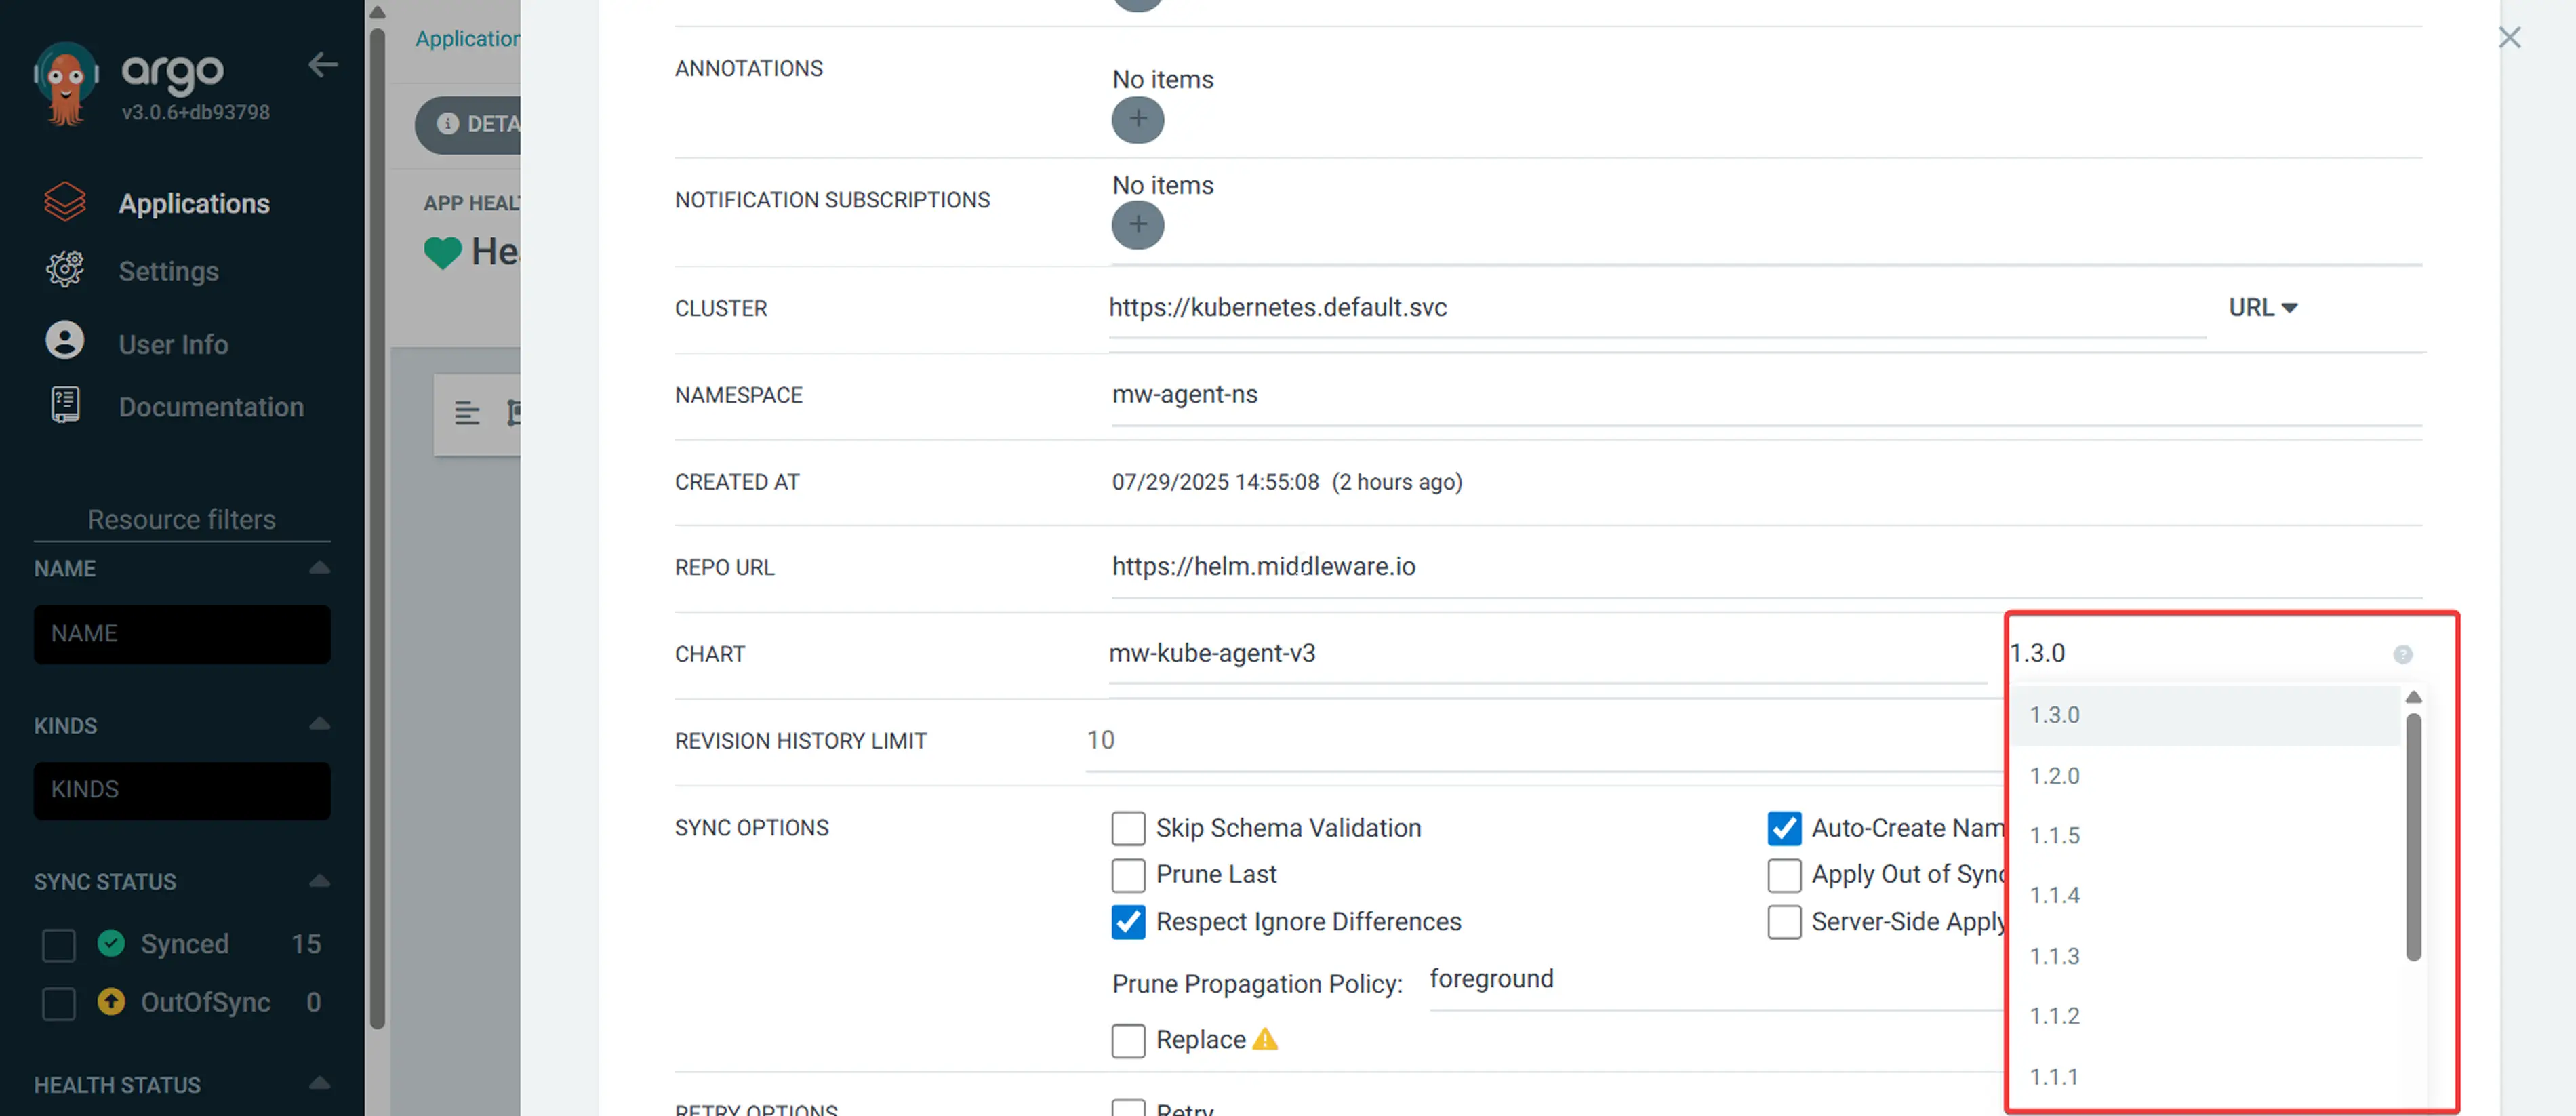Click the User Info avatar icon
The width and height of the screenshot is (2576, 1116).
65,342
